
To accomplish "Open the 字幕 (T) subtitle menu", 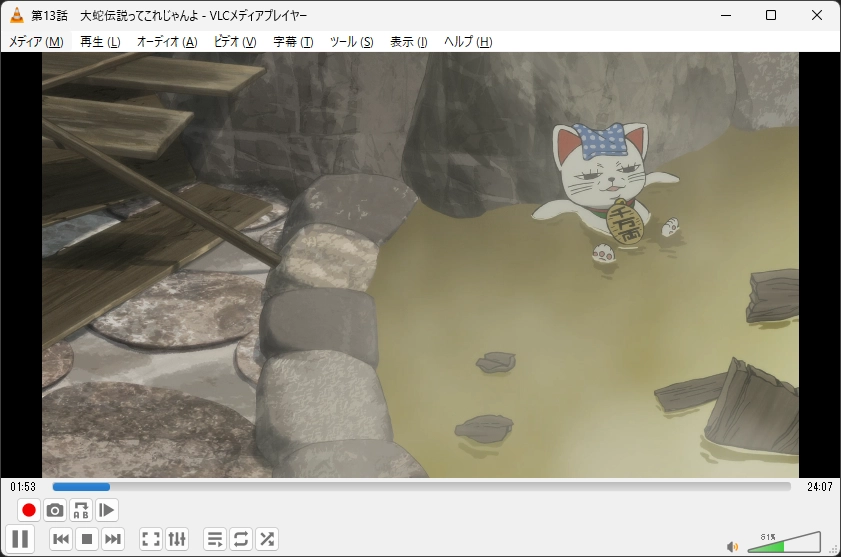I will 293,42.
